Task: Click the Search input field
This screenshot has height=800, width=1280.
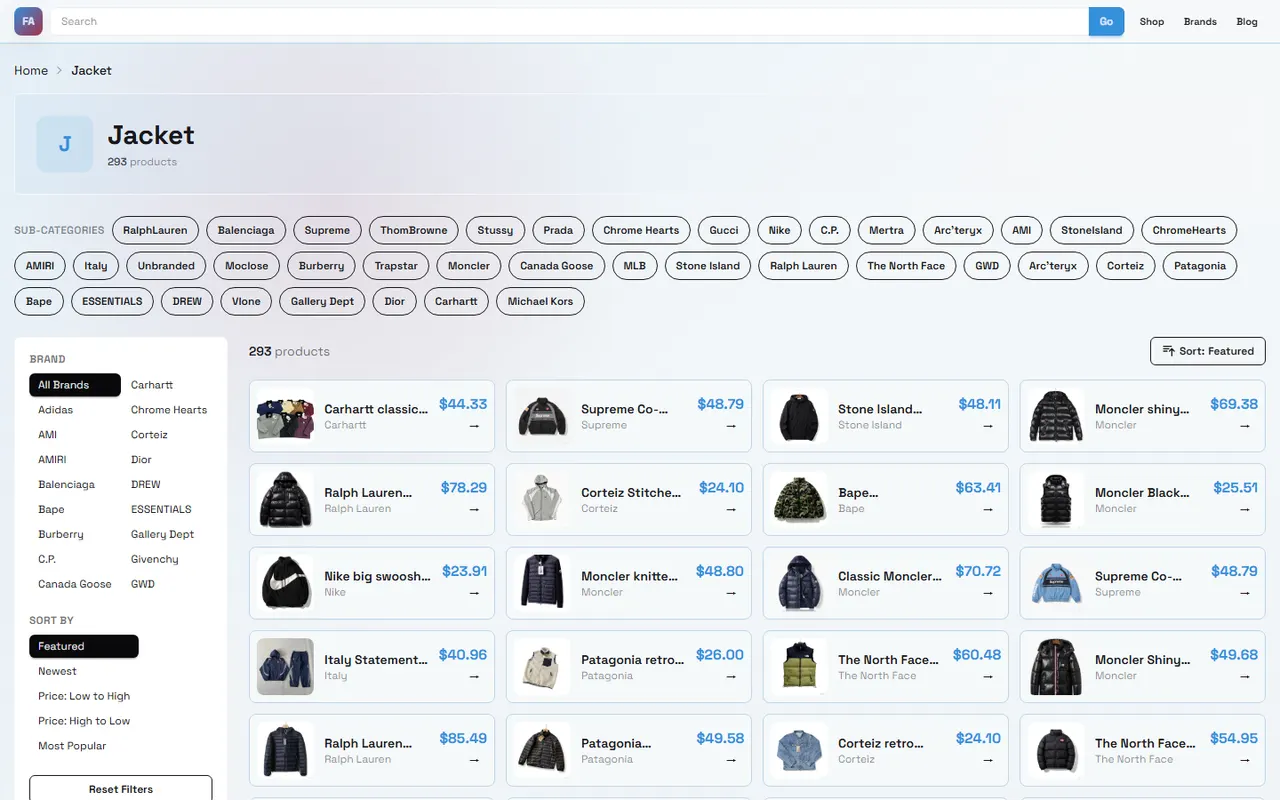Action: click(570, 21)
